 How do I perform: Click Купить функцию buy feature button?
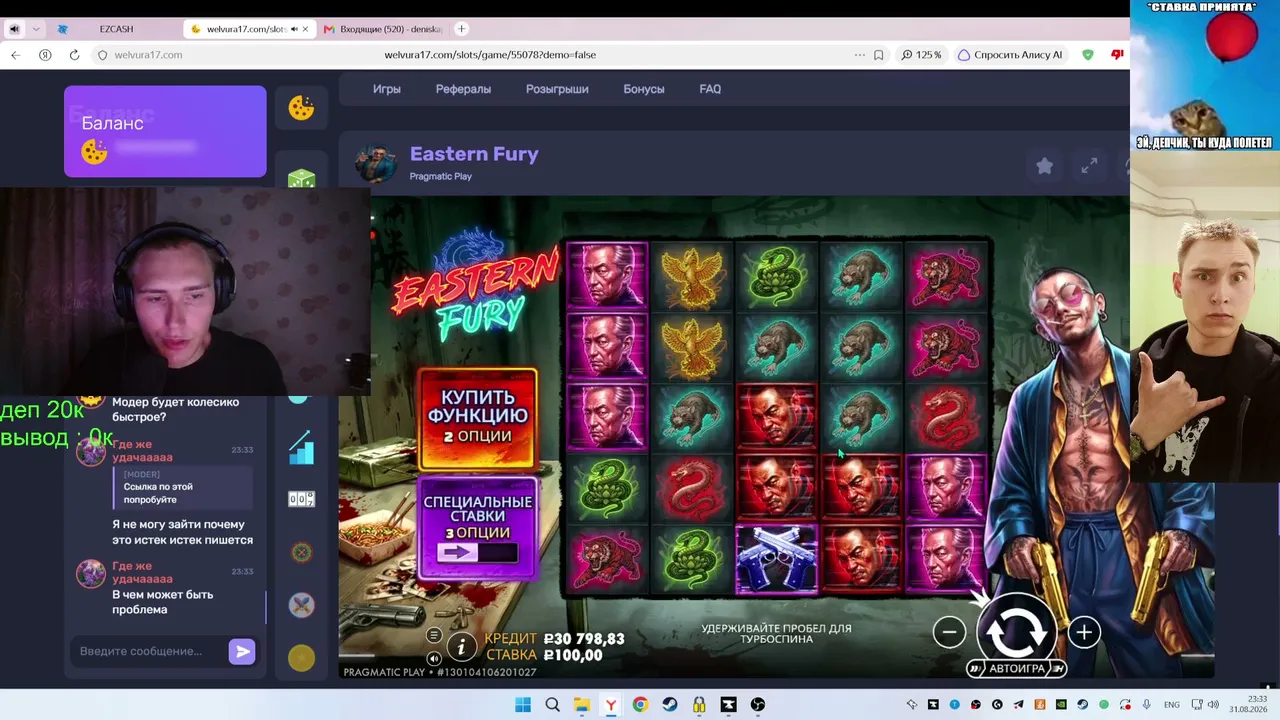click(x=478, y=418)
